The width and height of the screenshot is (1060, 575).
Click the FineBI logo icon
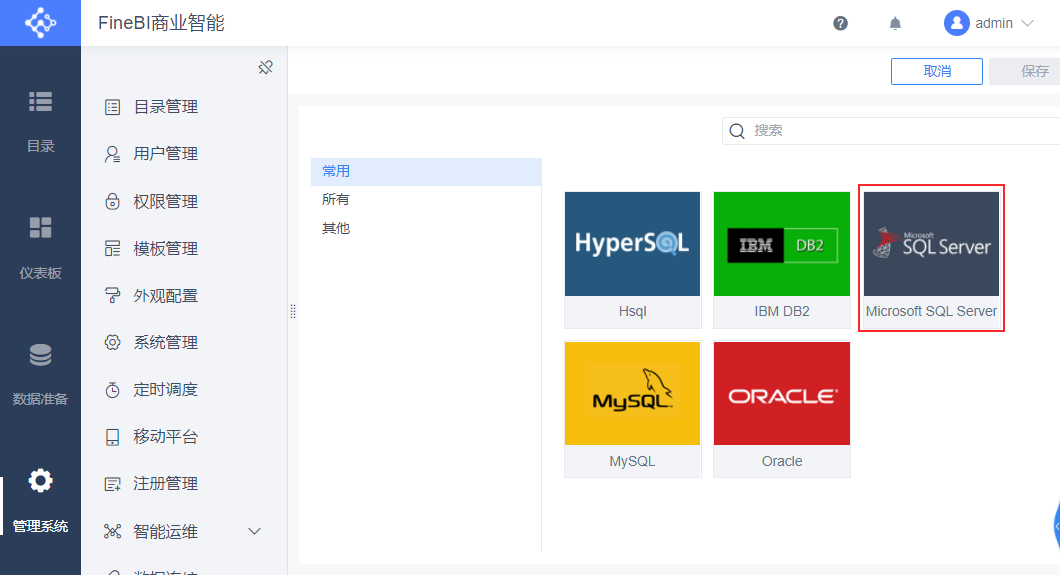(x=40, y=23)
